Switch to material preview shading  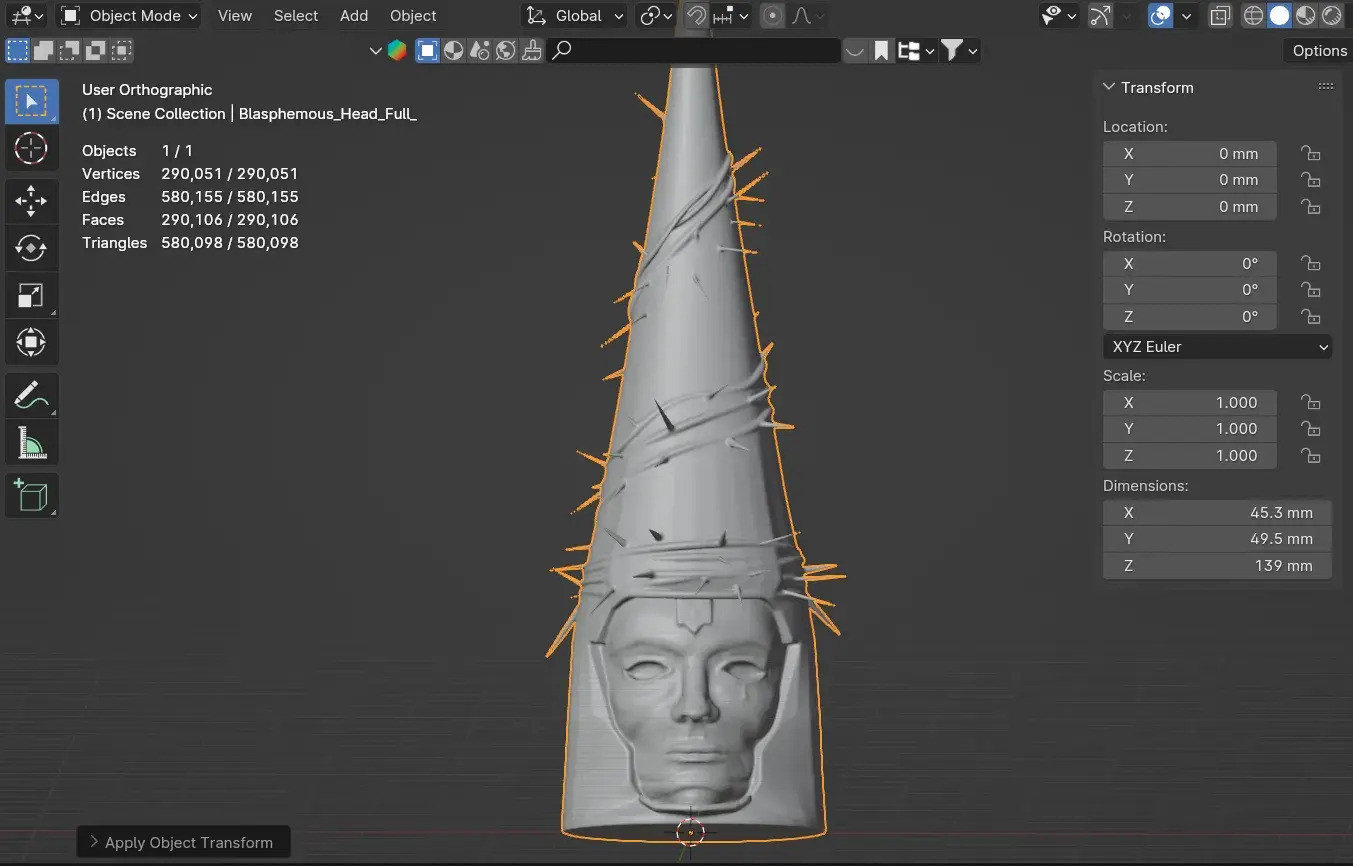point(1305,16)
